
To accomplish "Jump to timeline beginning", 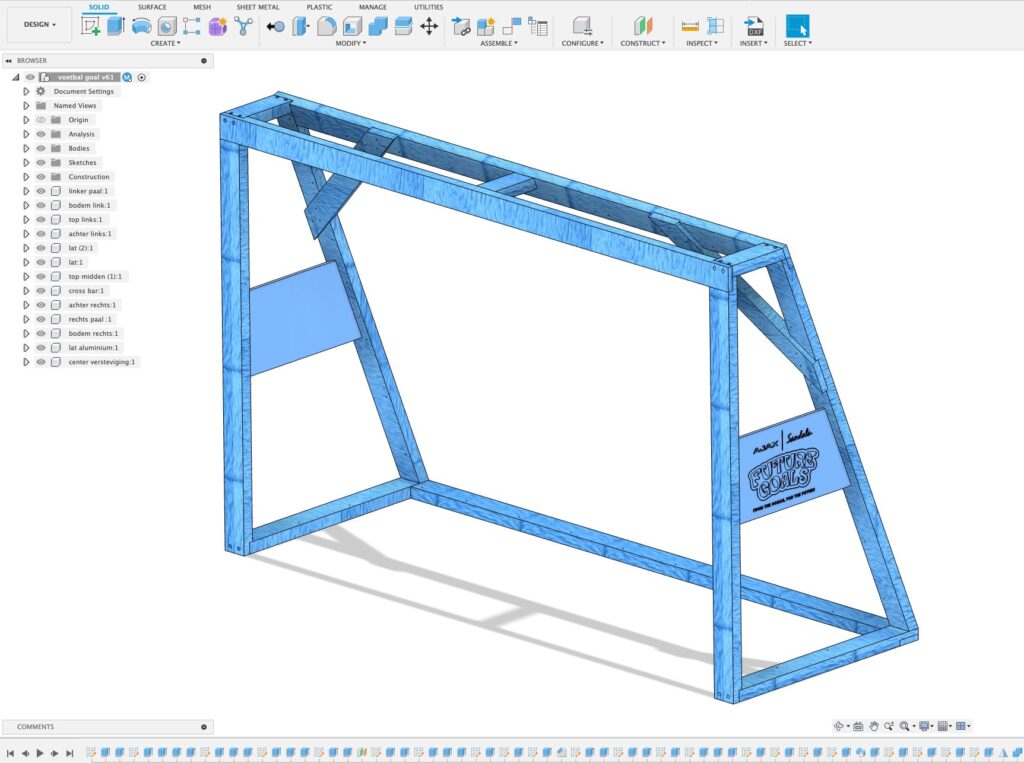I will (10, 753).
